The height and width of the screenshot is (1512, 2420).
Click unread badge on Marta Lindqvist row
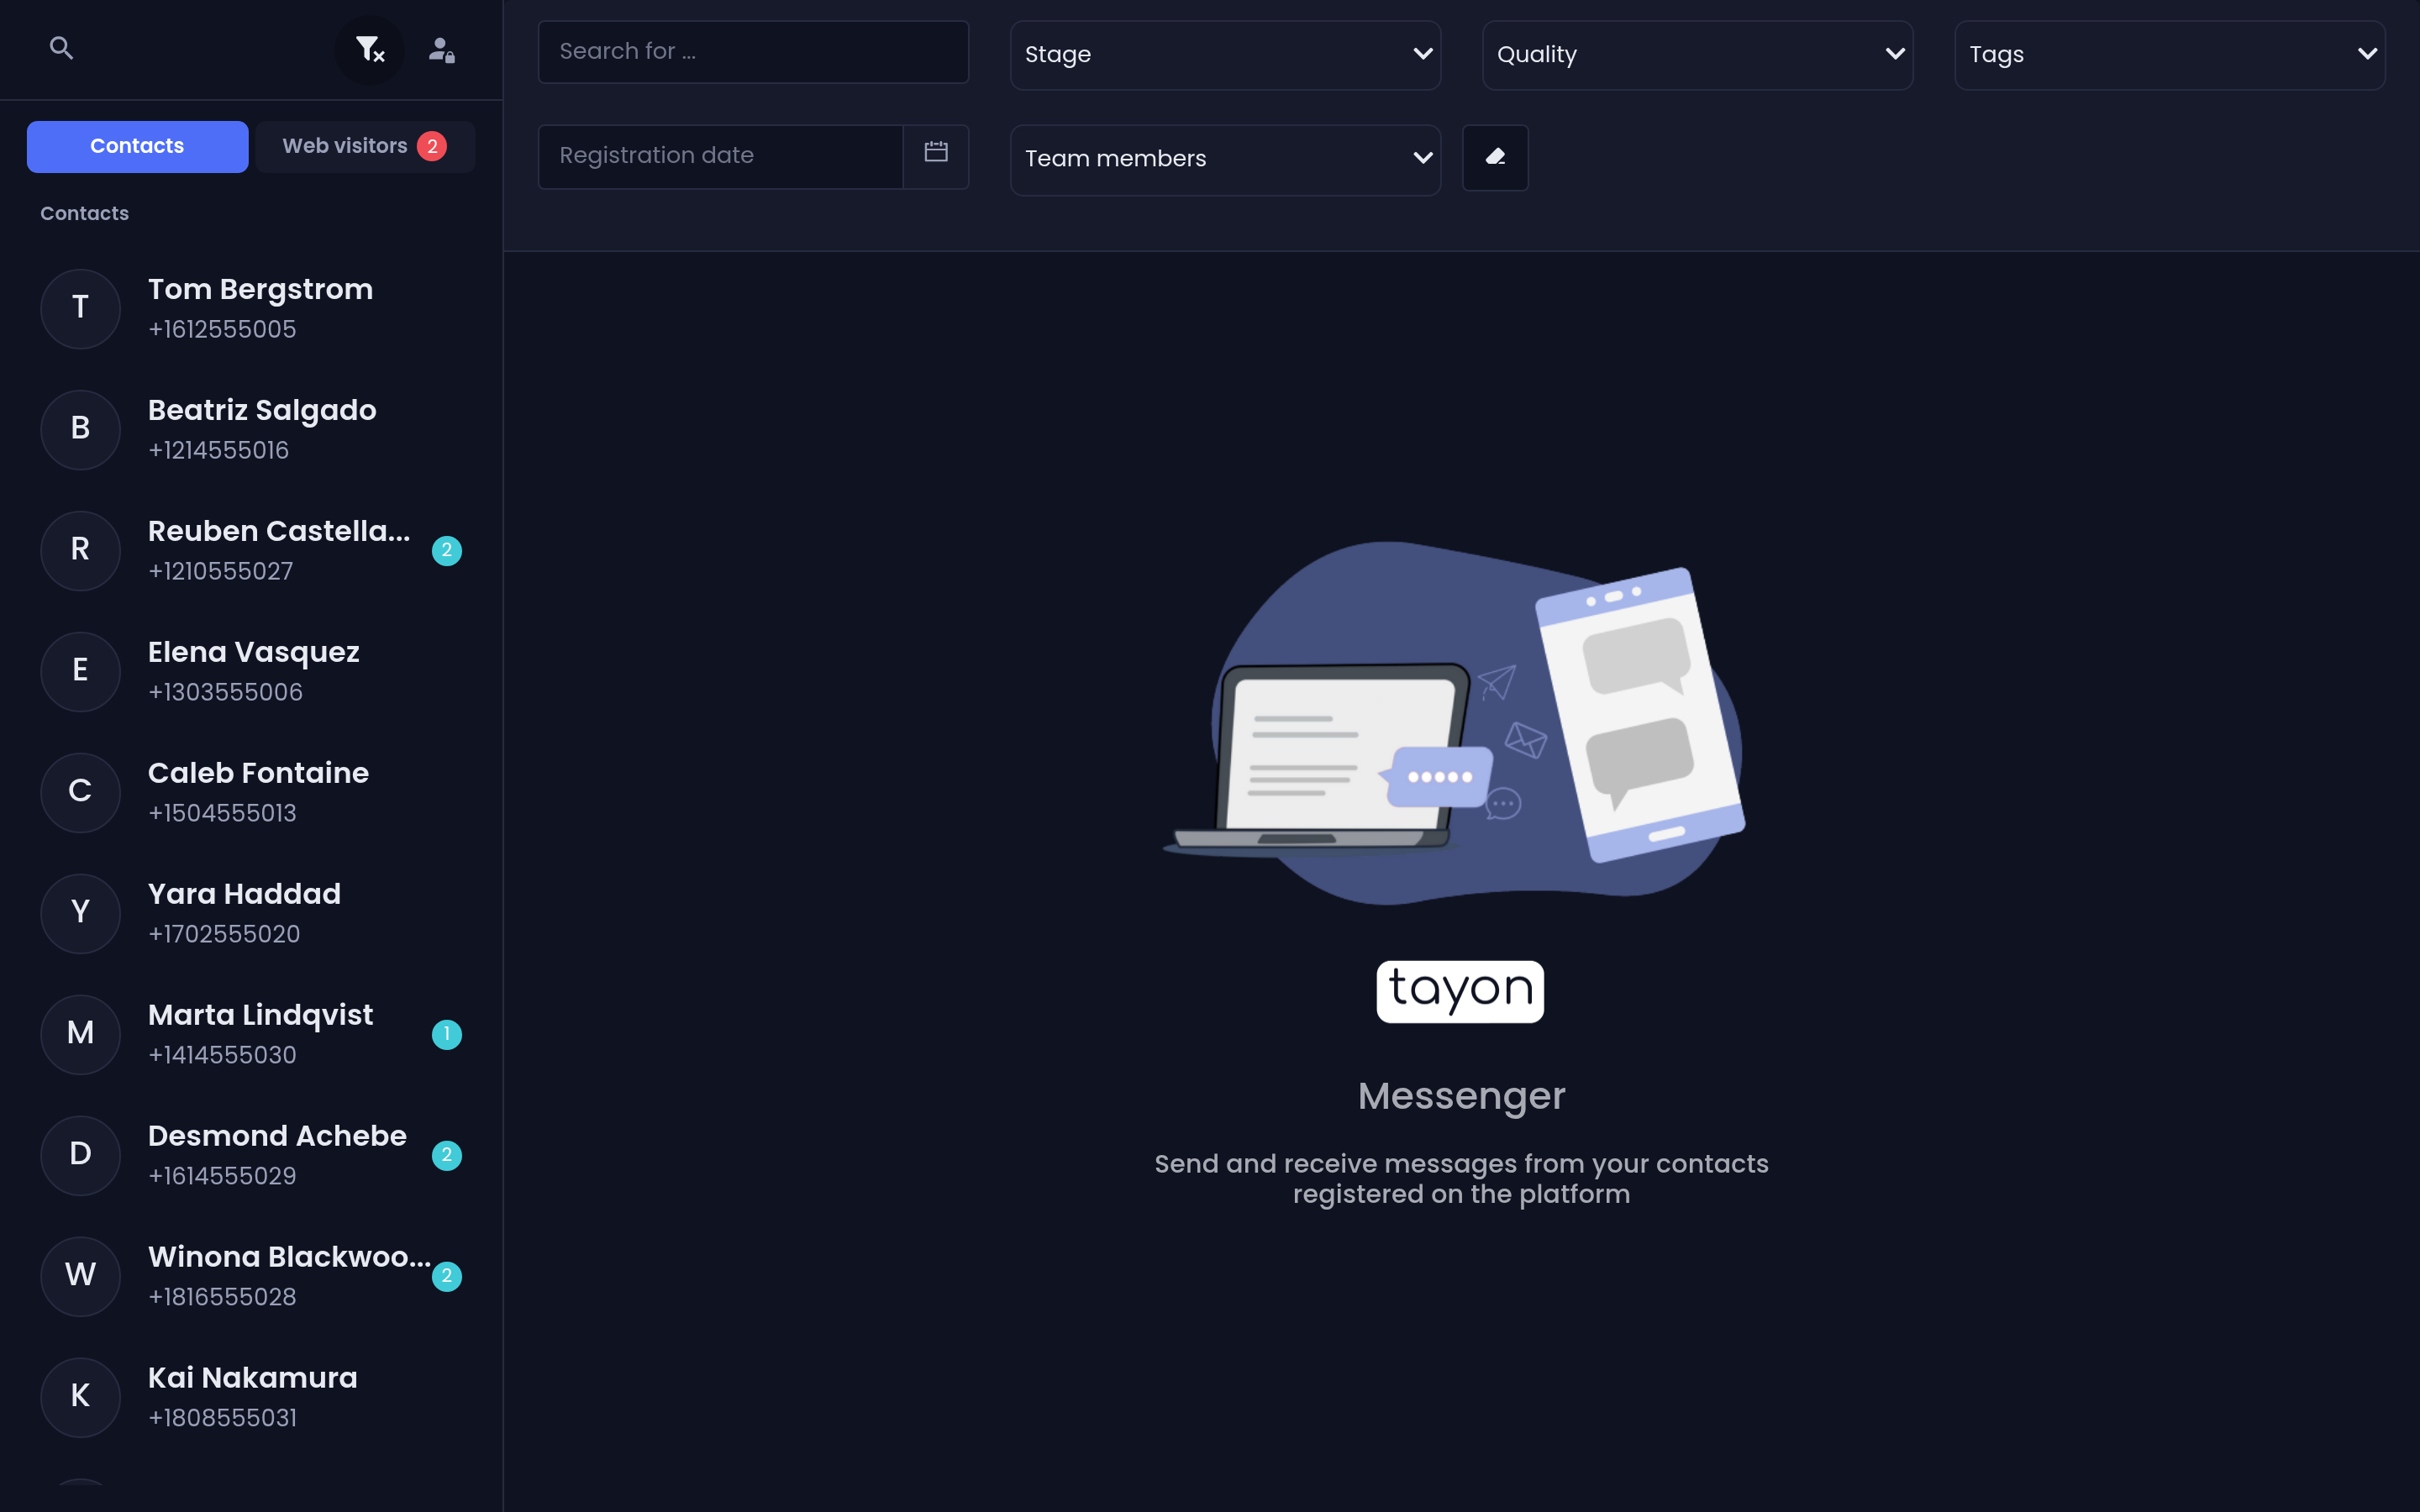point(447,1034)
